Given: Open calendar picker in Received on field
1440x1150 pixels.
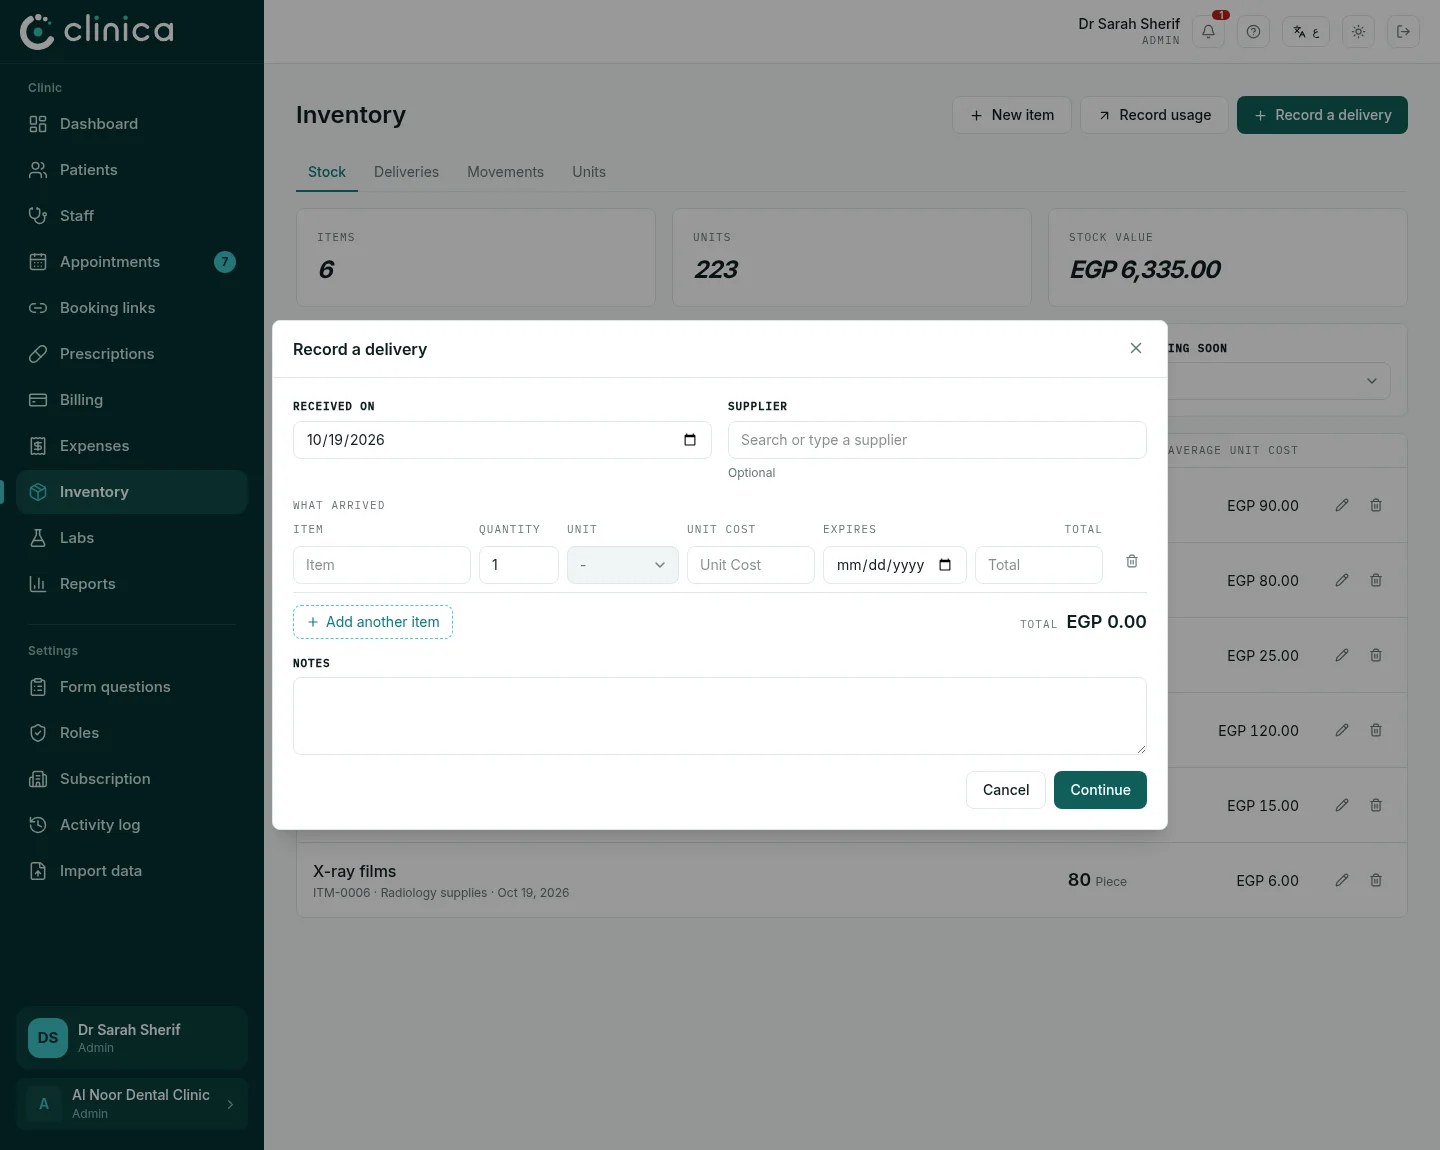Looking at the screenshot, I should 690,440.
